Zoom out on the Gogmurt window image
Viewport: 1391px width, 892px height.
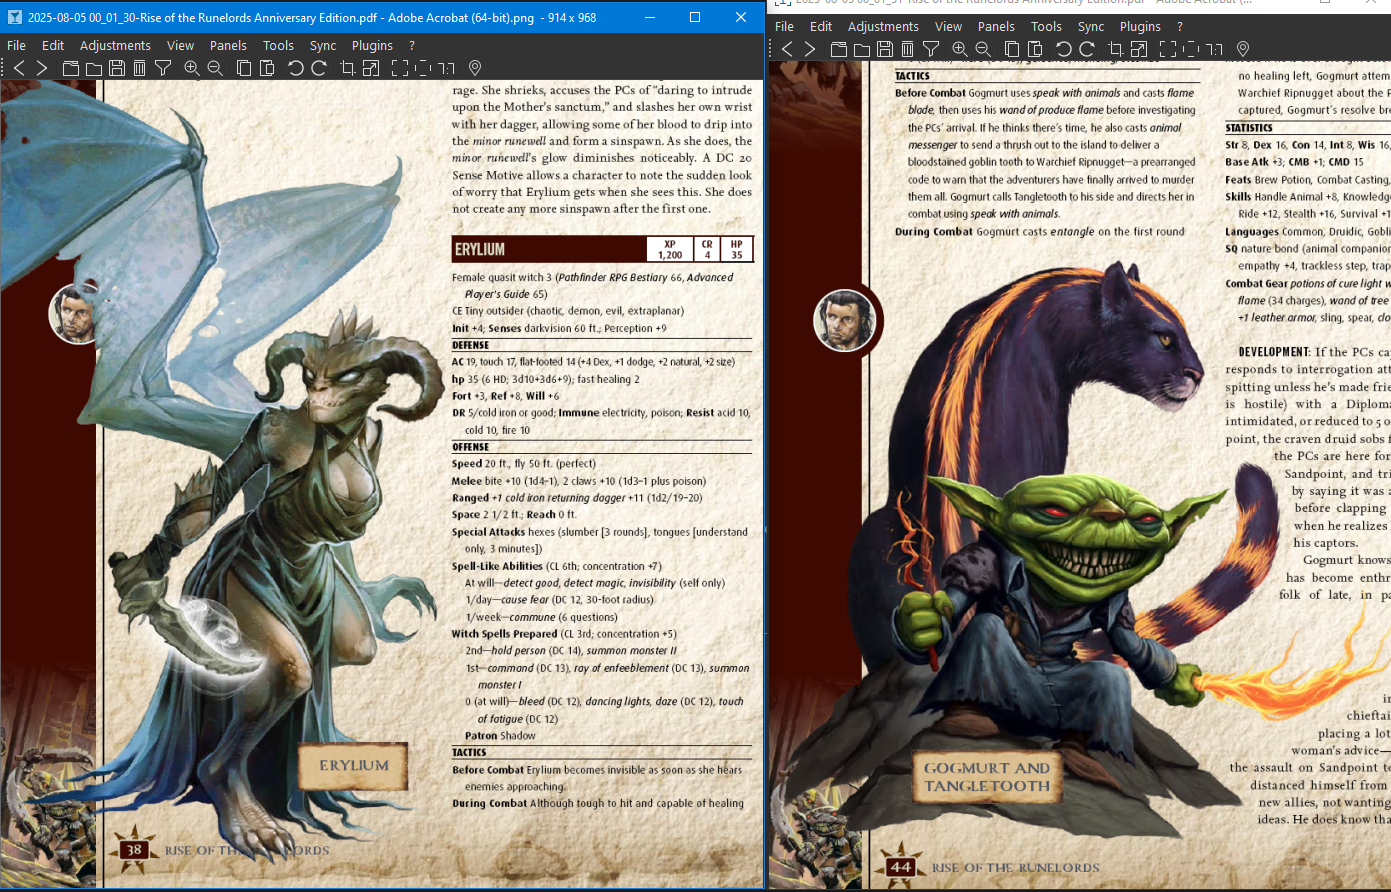pos(983,49)
